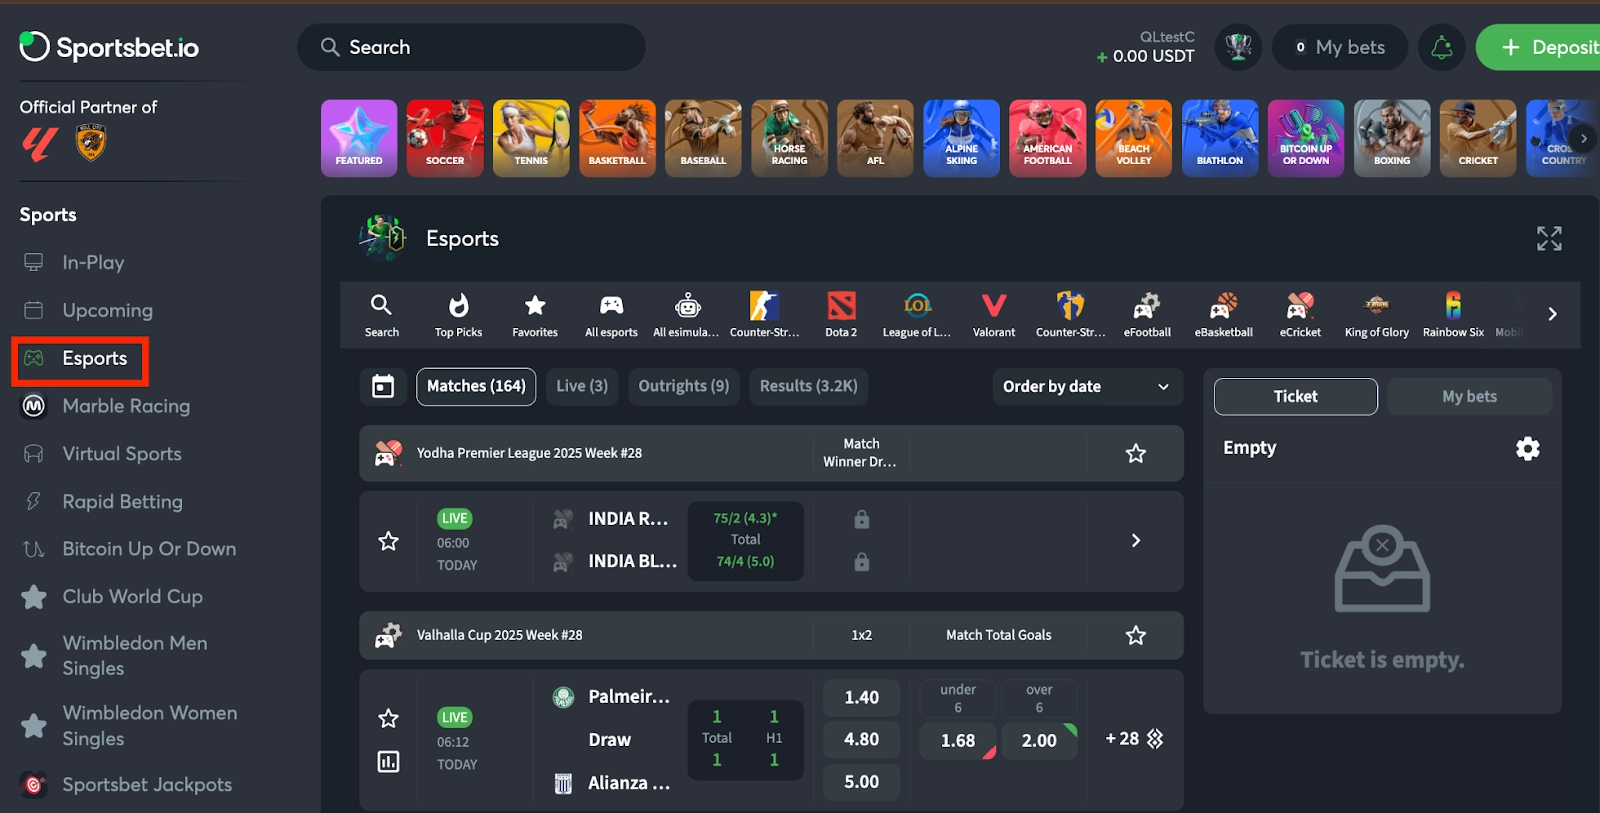Select the Basketball sport tile
The image size is (1600, 813).
coord(617,138)
